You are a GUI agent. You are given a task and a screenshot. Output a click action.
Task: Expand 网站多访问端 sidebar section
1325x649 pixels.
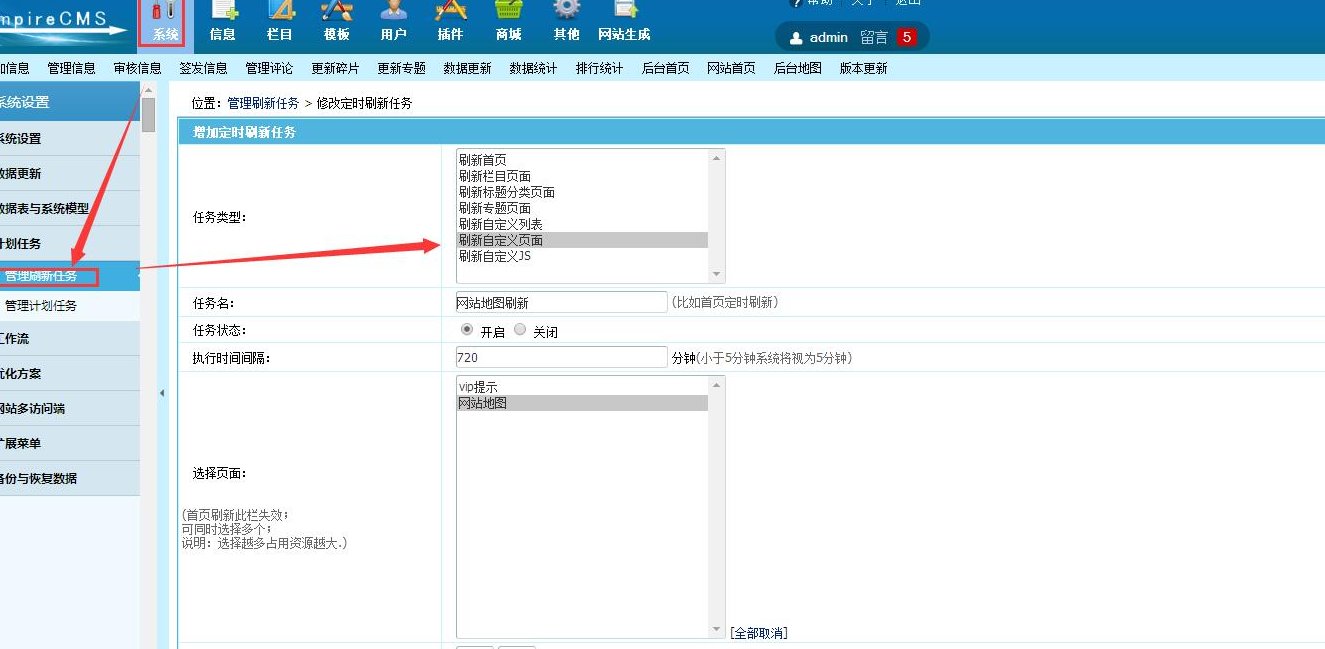[70, 409]
